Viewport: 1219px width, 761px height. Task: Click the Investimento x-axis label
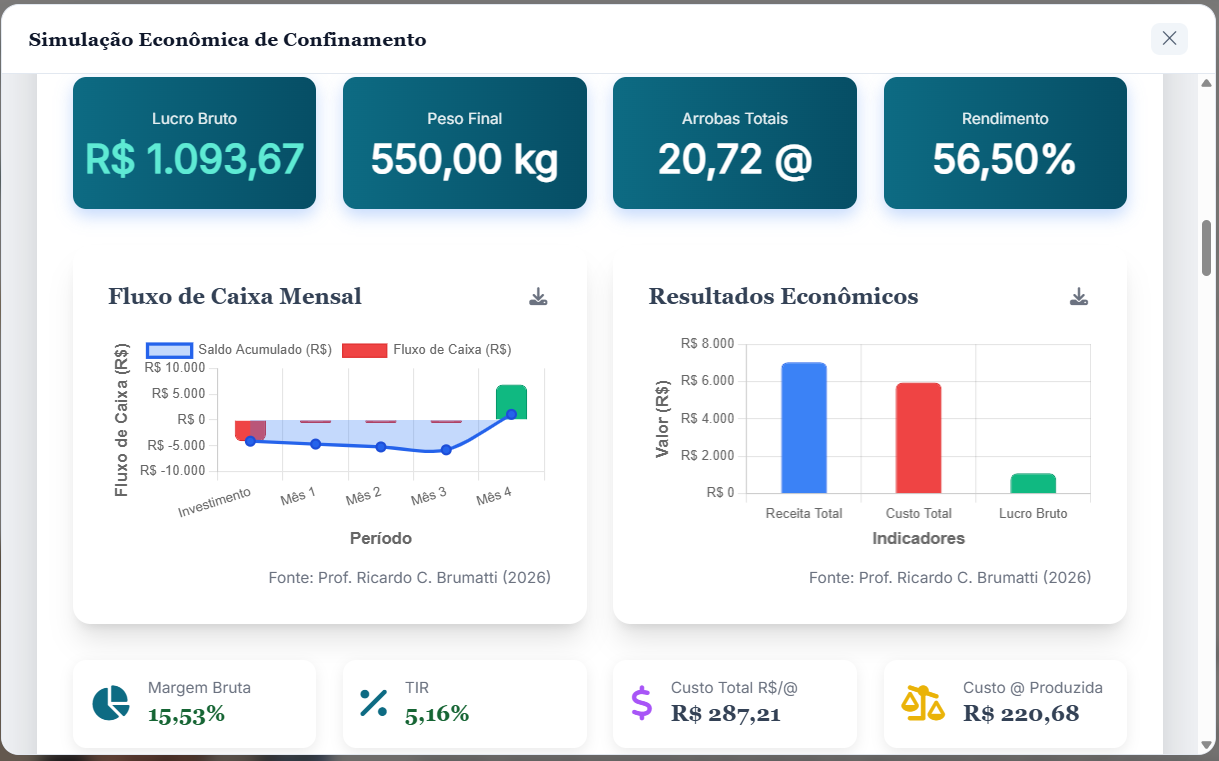coord(214,502)
